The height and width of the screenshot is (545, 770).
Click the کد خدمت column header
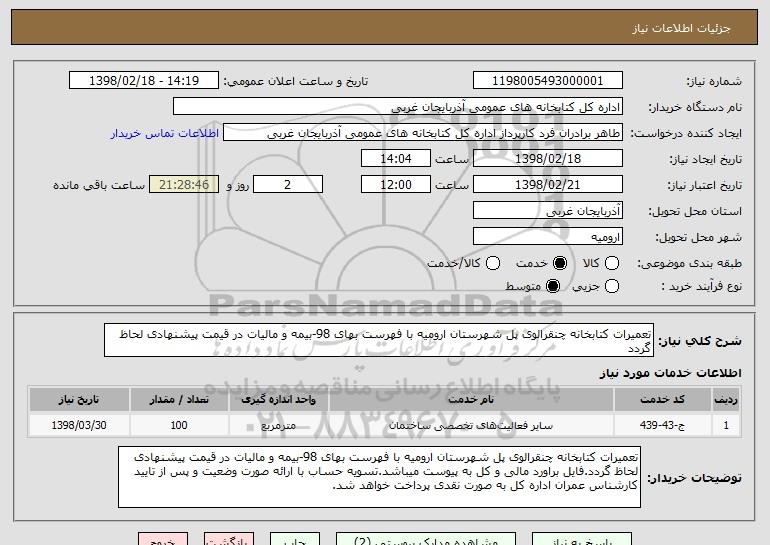[x=662, y=400]
